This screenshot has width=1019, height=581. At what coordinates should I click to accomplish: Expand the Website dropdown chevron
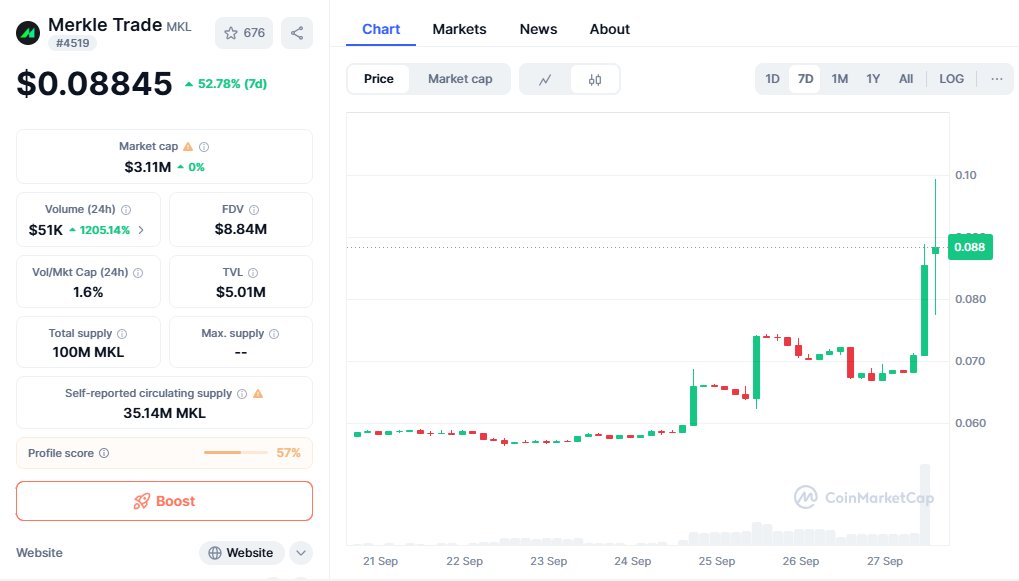click(301, 553)
